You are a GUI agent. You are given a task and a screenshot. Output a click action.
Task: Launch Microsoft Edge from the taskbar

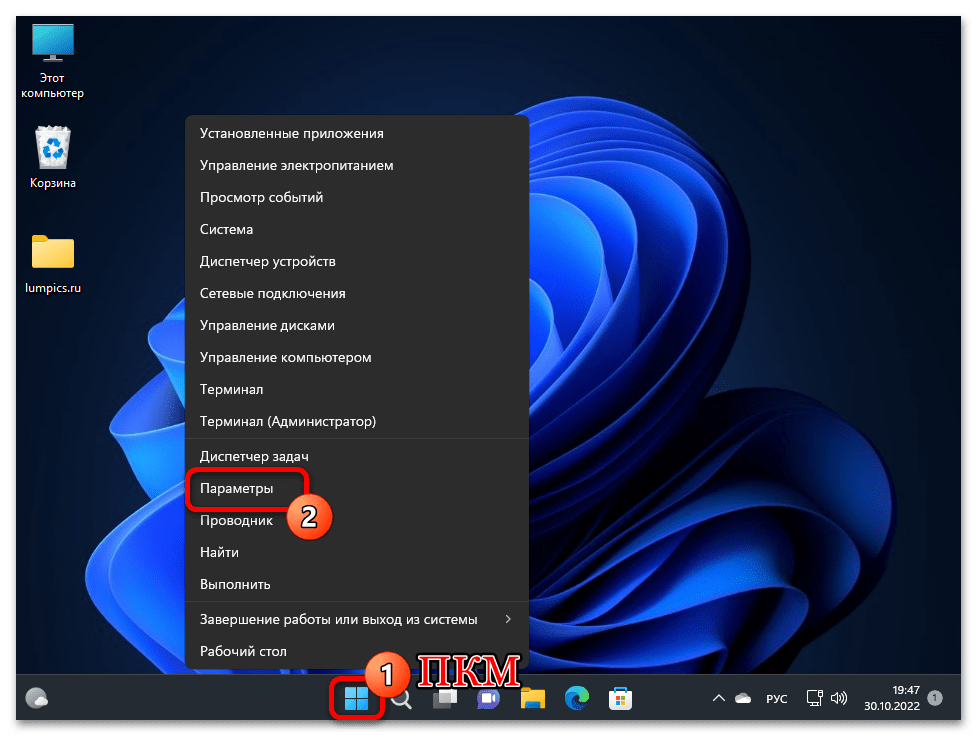(x=576, y=698)
